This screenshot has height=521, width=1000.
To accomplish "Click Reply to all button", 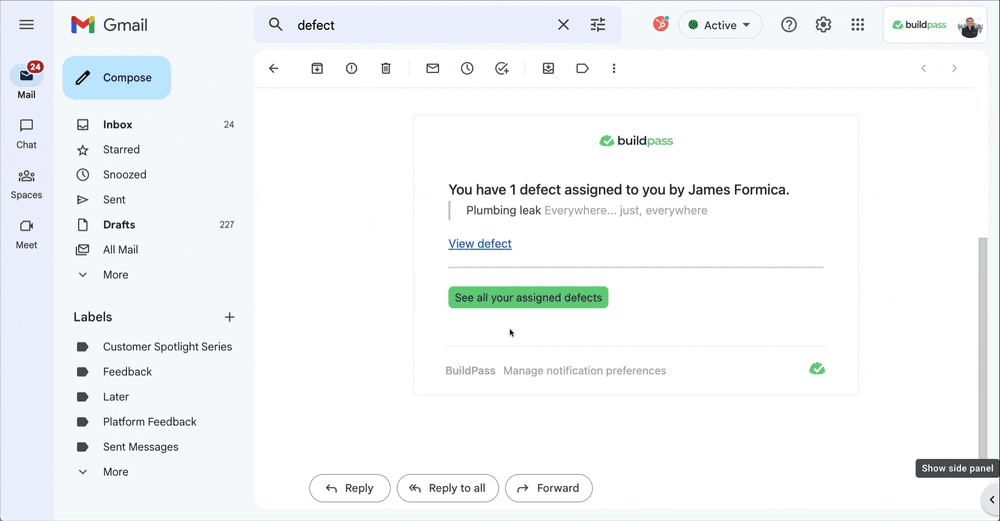I will point(448,488).
